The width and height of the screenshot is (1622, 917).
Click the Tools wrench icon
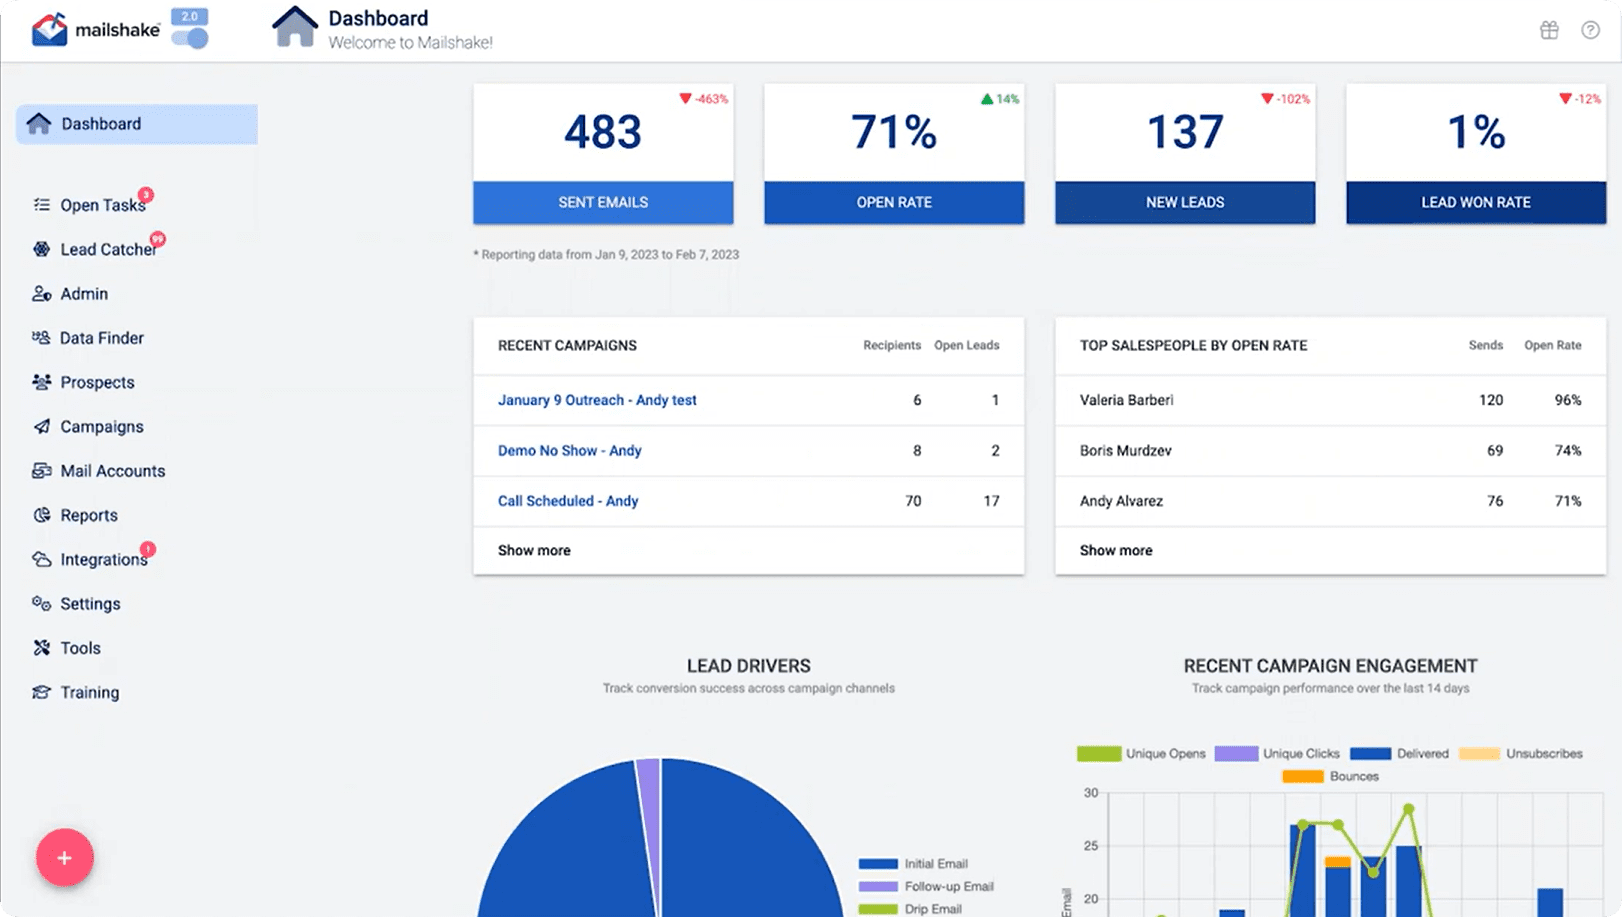[41, 648]
